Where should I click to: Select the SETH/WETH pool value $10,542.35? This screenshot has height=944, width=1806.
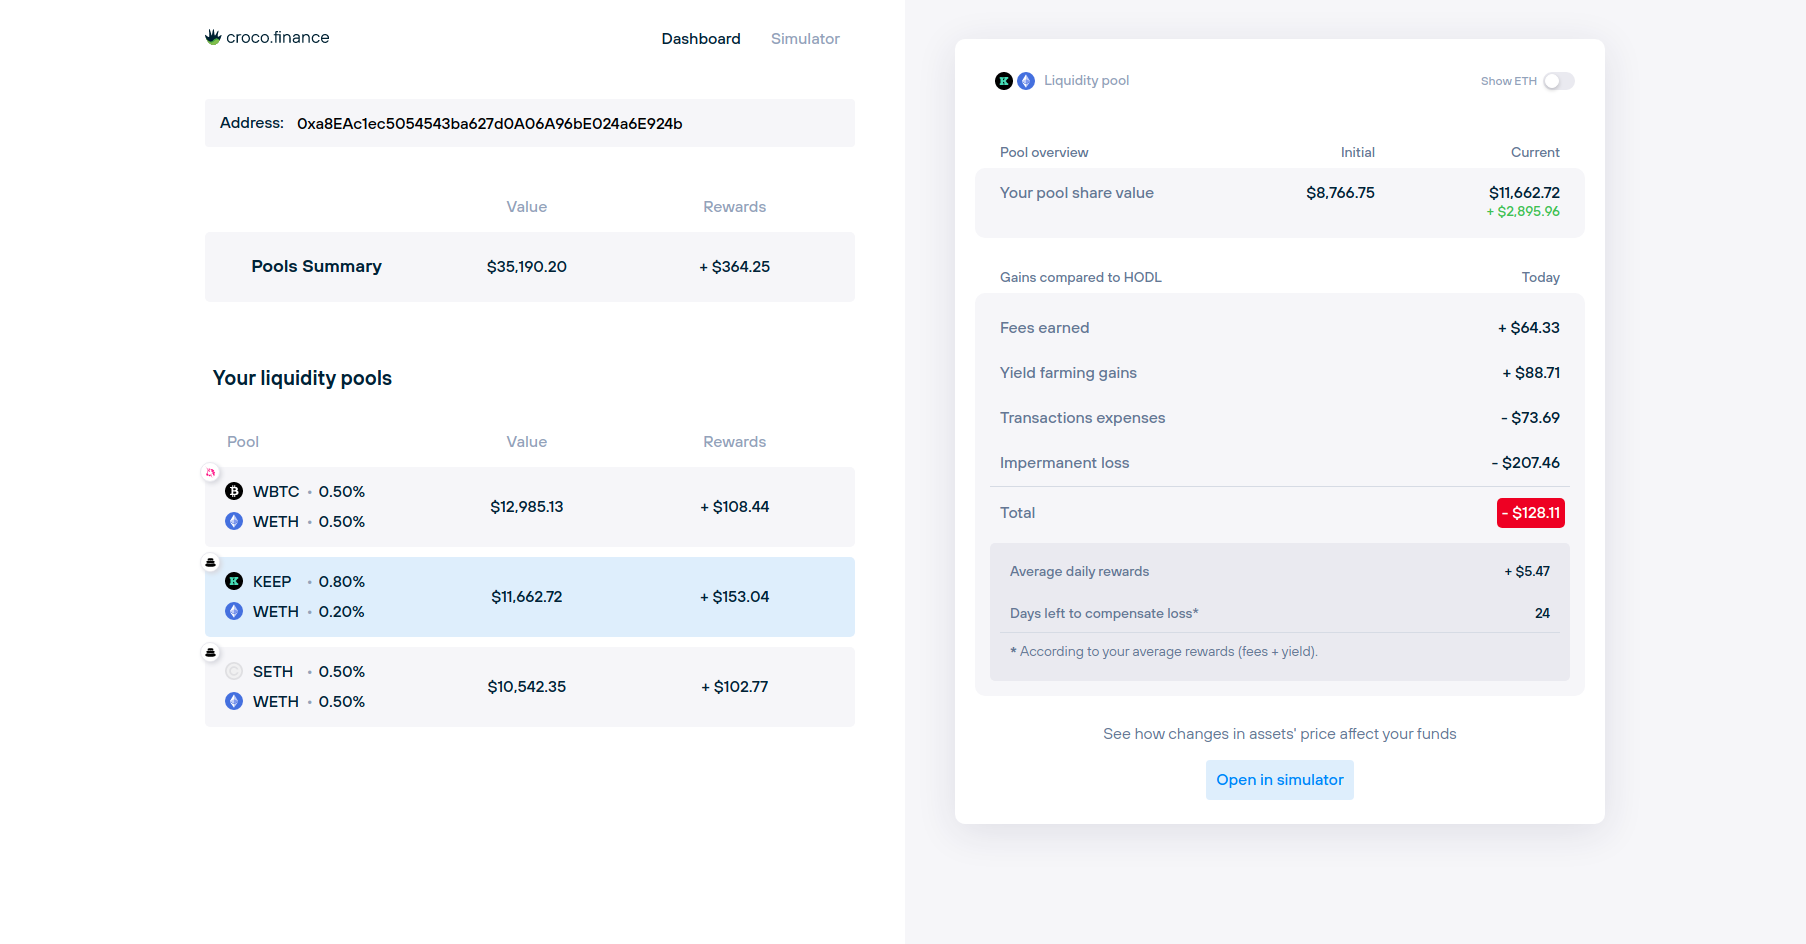coord(527,687)
